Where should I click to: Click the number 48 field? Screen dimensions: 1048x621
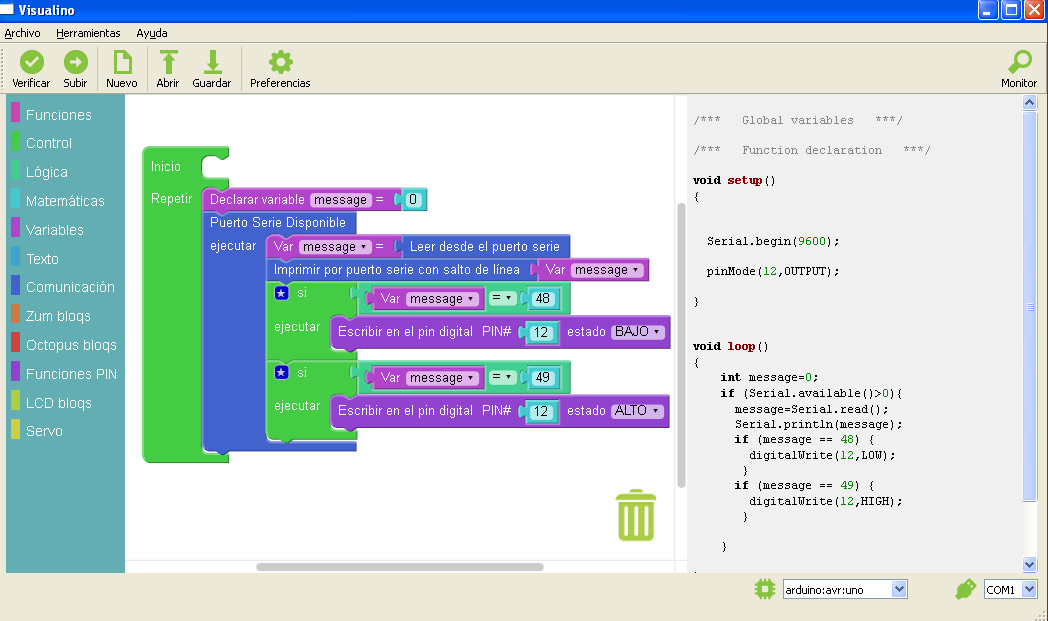tap(543, 299)
